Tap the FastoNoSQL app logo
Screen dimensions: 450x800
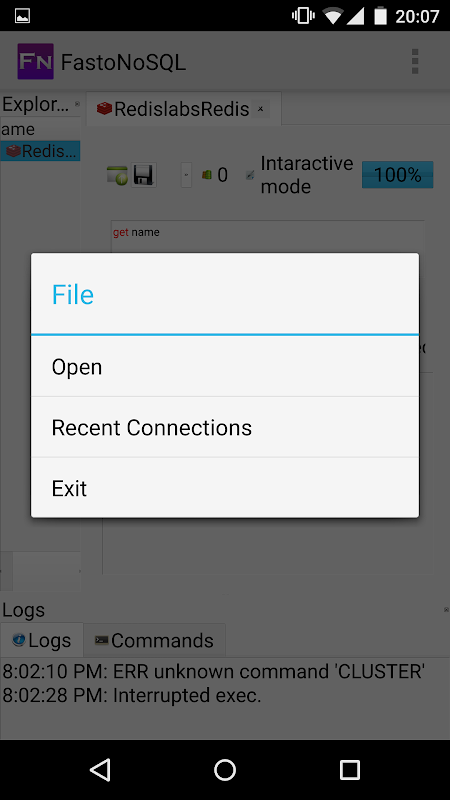(x=36, y=61)
